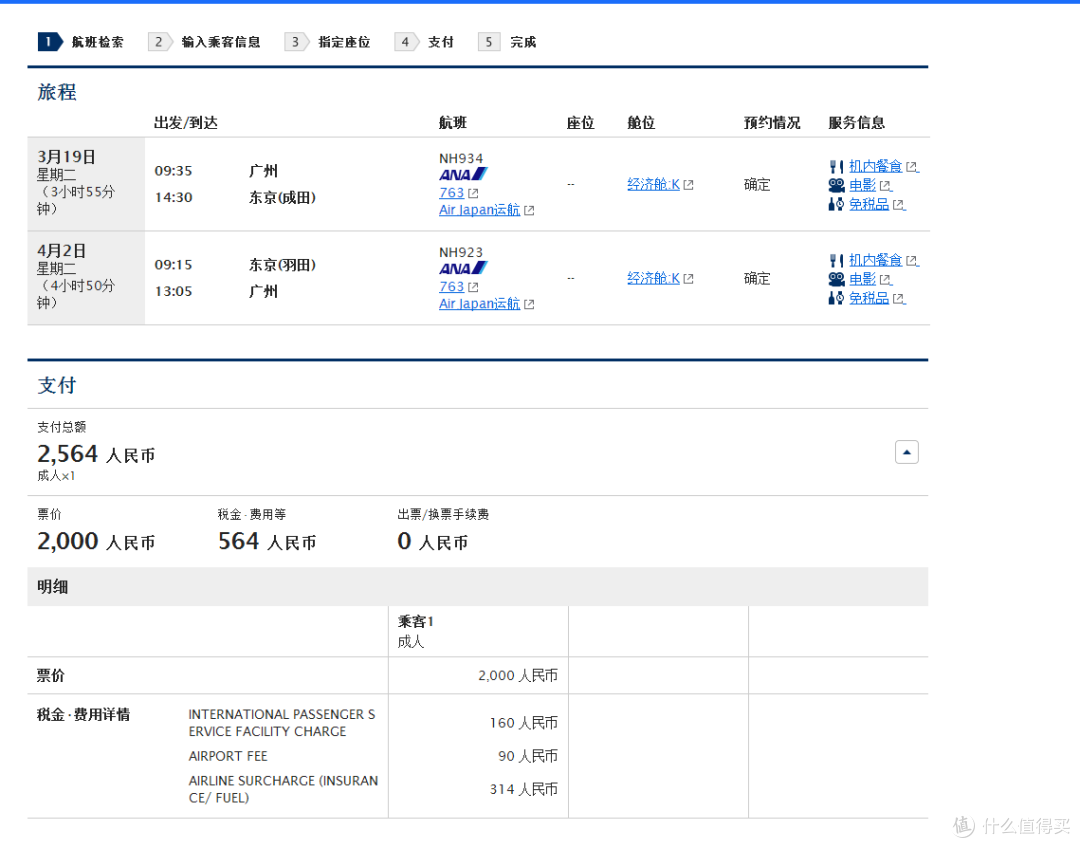Open Air Japan运航 link for NH934

point(480,209)
